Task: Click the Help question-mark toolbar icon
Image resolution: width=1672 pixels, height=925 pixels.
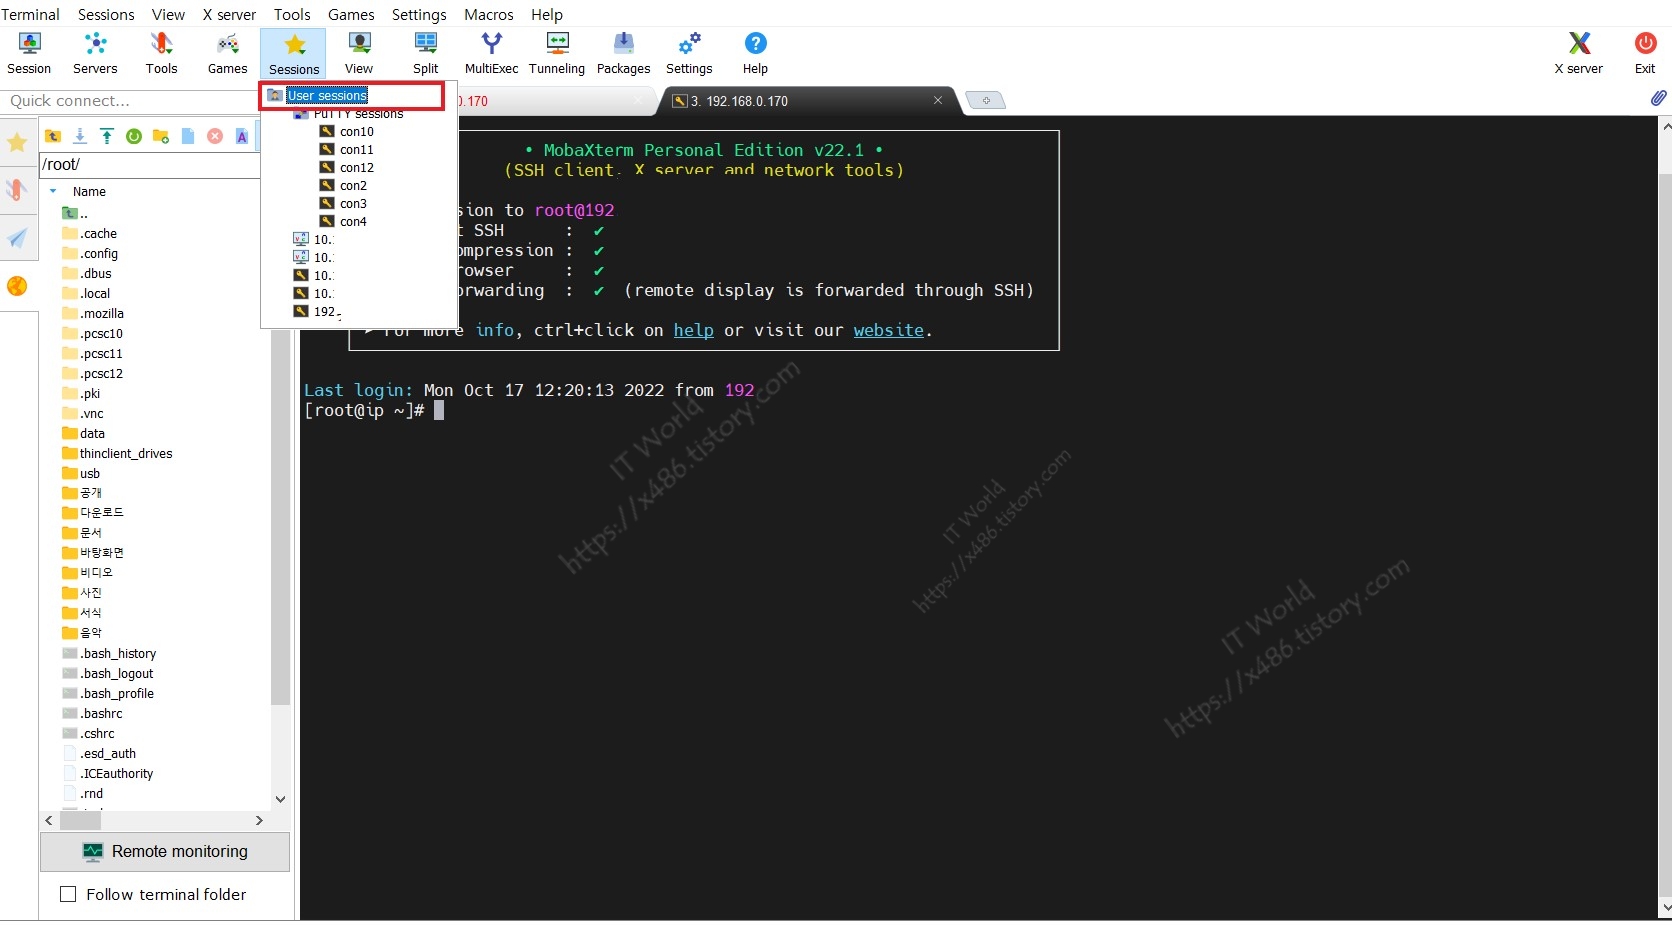Action: coord(755,53)
